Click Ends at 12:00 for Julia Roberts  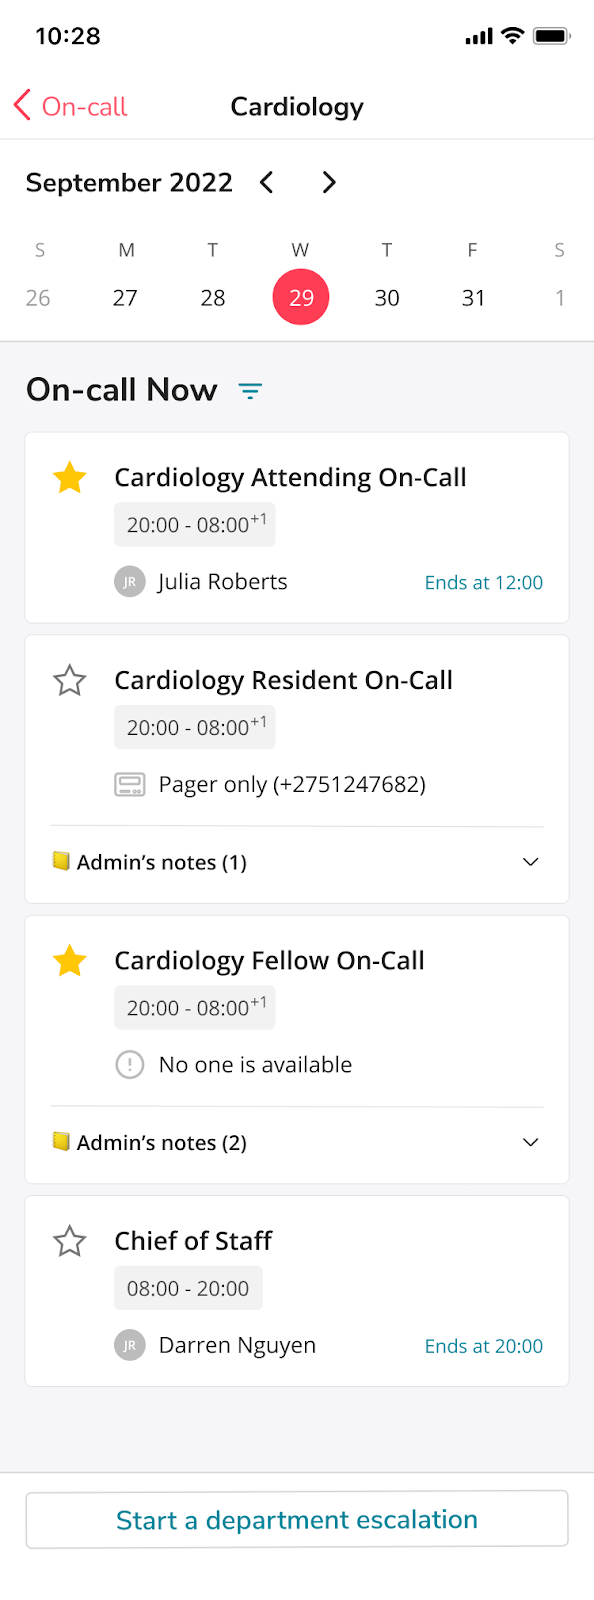[483, 582]
